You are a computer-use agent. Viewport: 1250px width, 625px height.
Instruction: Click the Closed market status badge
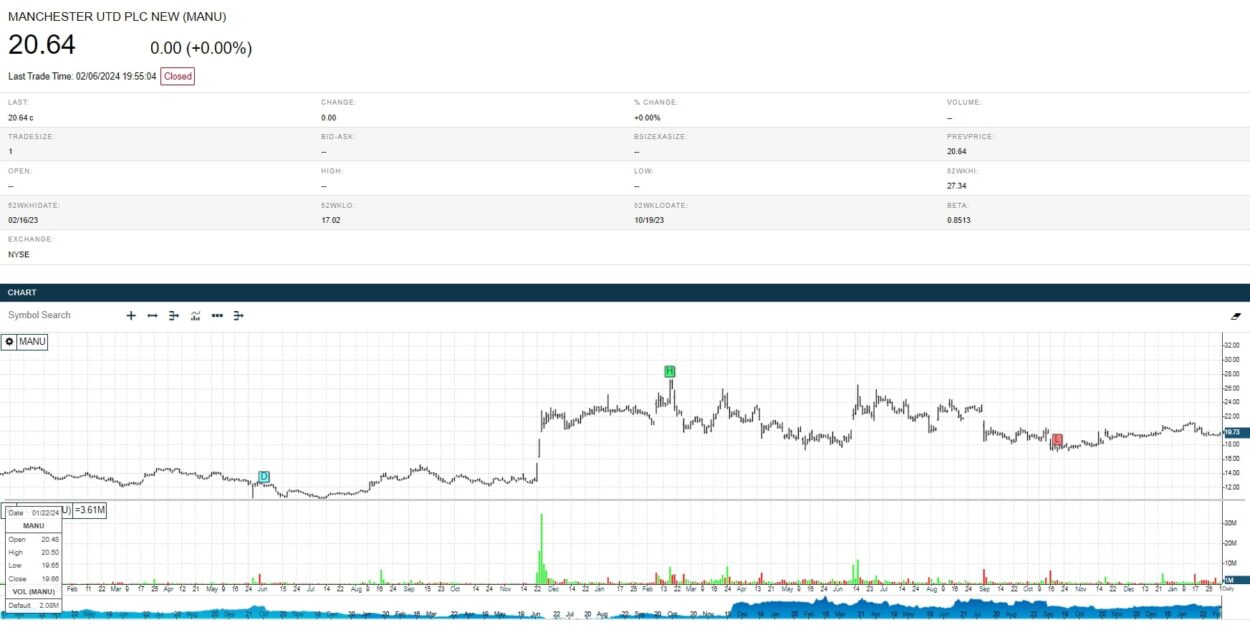(x=178, y=76)
